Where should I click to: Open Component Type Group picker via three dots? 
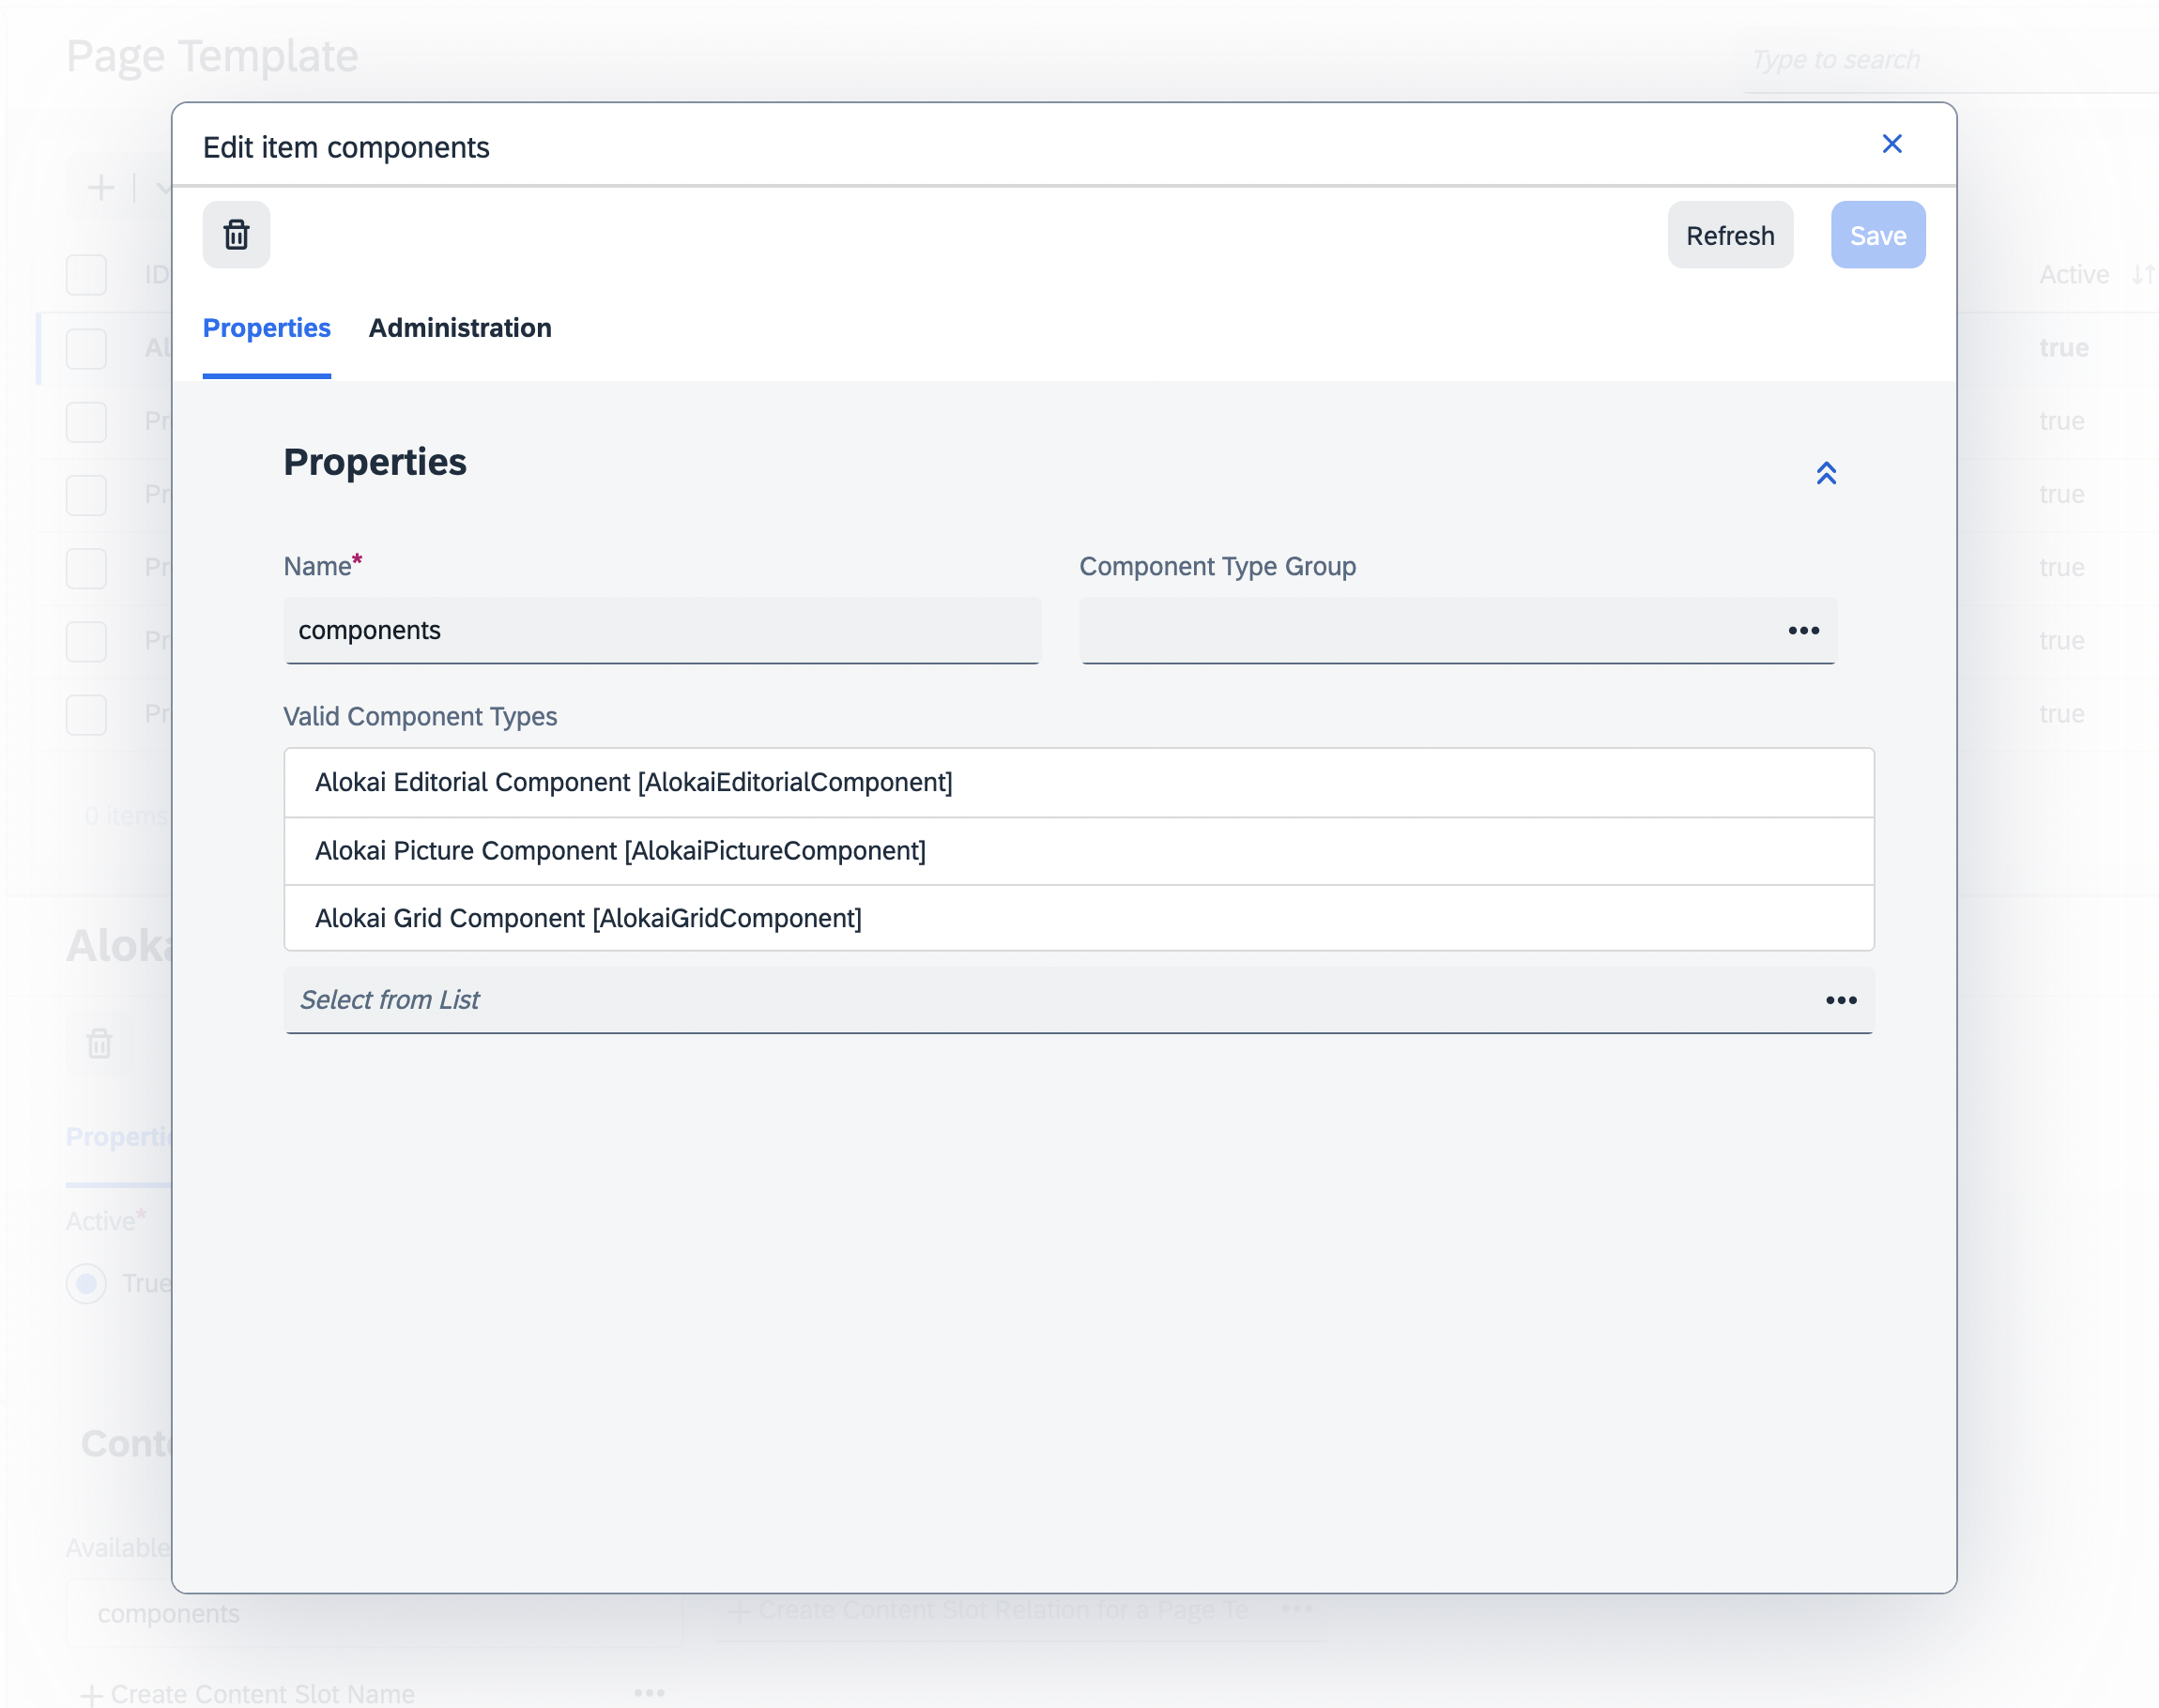(x=1803, y=630)
